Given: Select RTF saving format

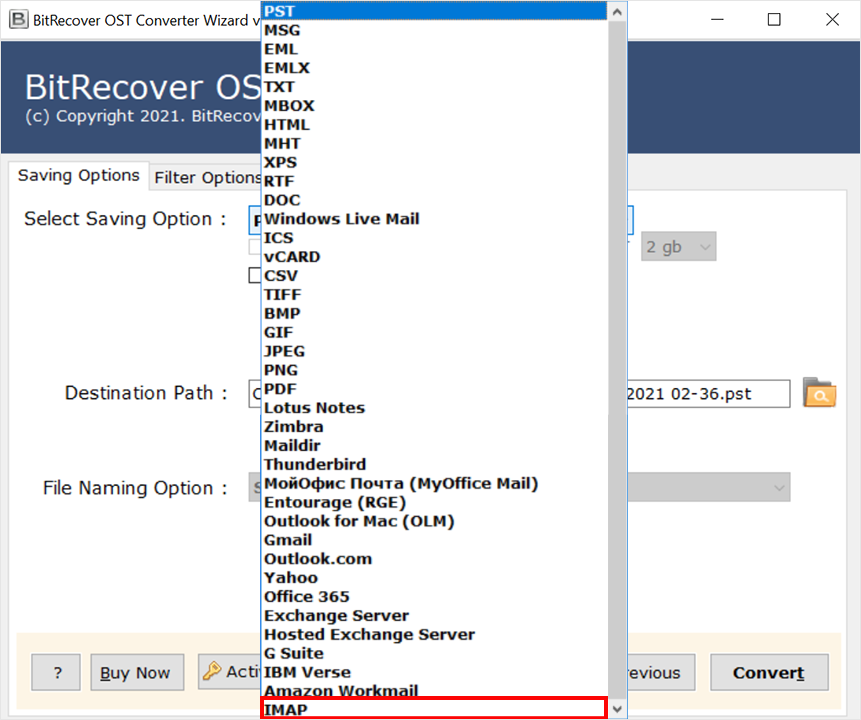Looking at the screenshot, I should click(x=434, y=181).
